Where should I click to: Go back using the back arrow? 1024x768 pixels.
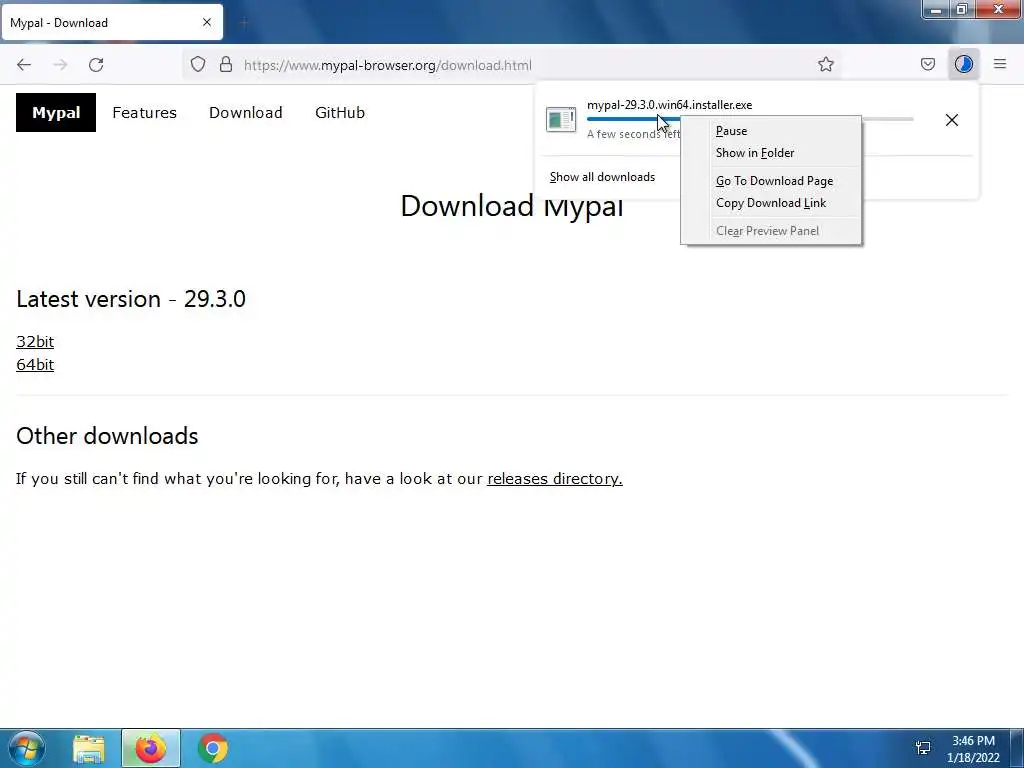pyautogui.click(x=24, y=65)
